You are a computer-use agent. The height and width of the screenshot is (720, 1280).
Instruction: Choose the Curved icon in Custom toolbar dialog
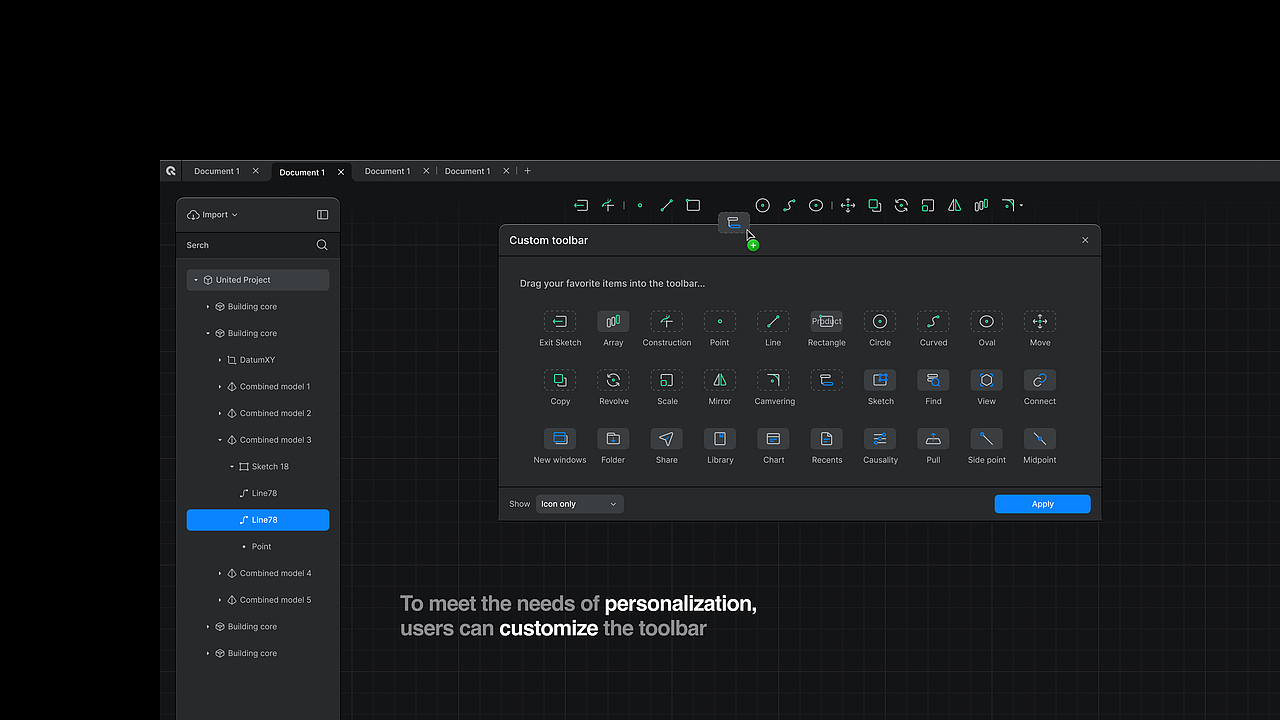point(933,321)
